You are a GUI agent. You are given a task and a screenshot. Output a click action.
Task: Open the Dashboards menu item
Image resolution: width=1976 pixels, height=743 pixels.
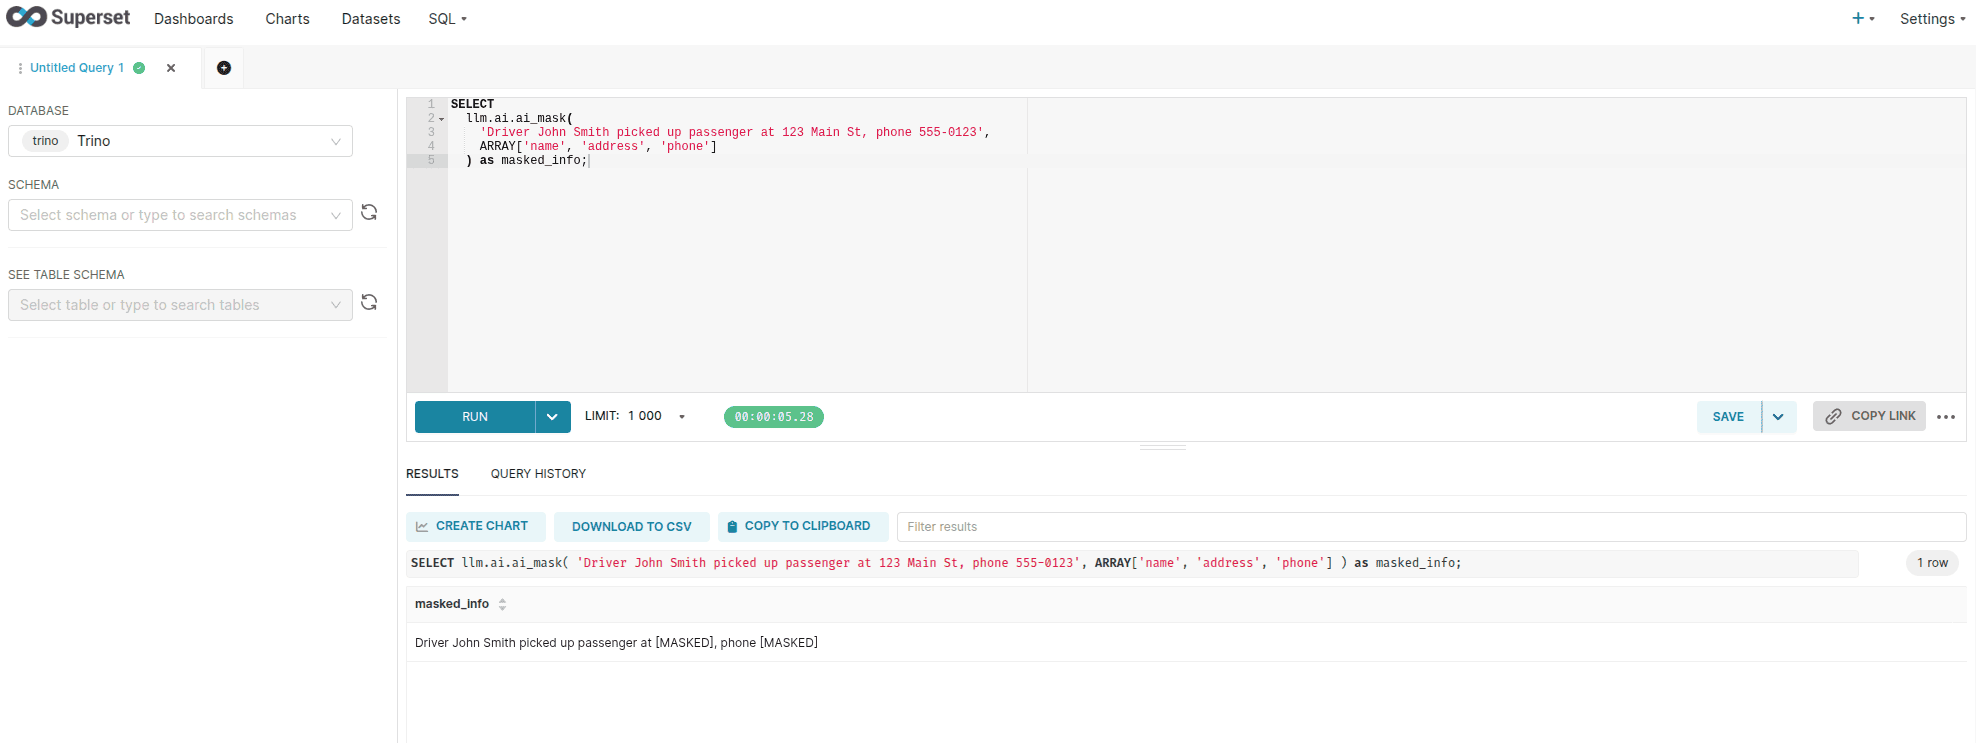[193, 19]
